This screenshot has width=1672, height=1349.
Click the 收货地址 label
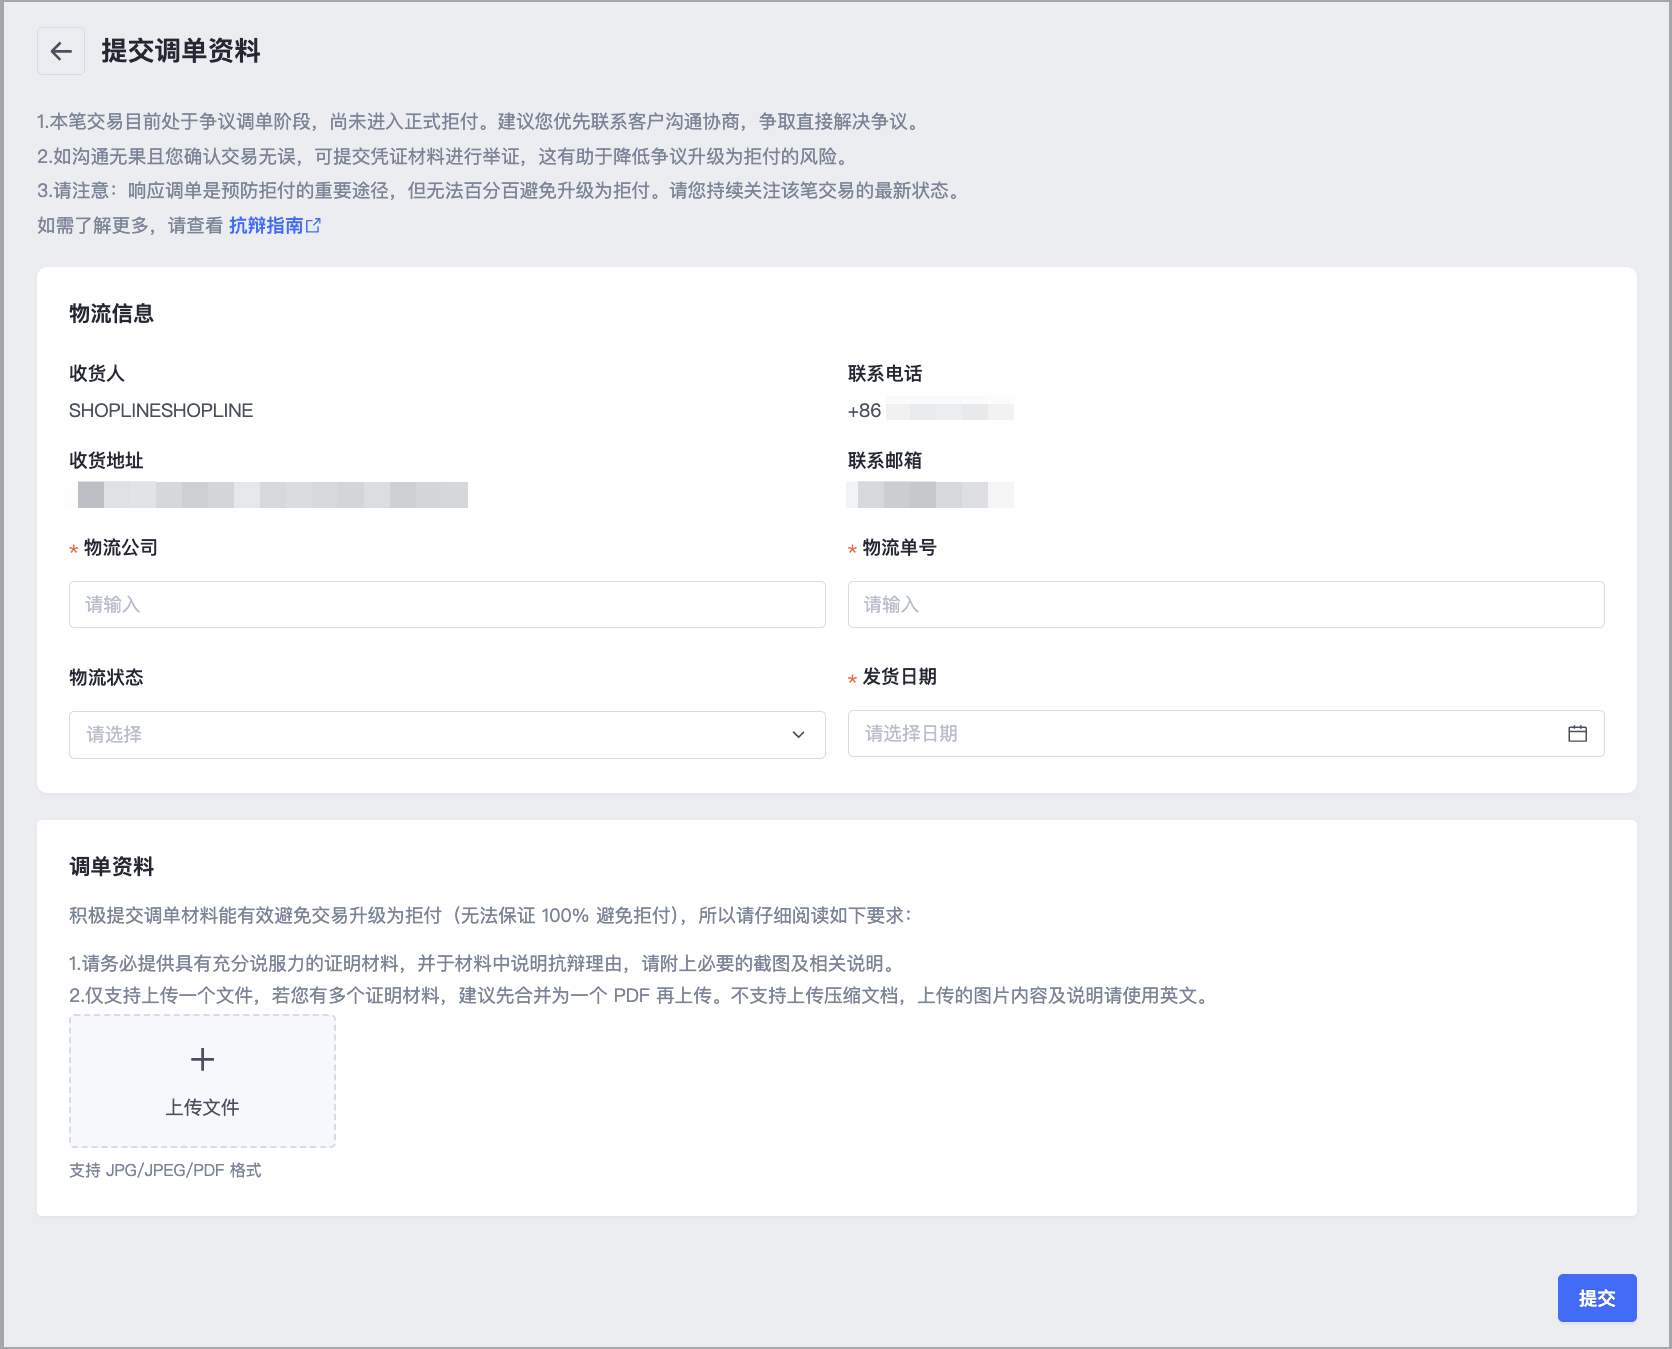106,461
